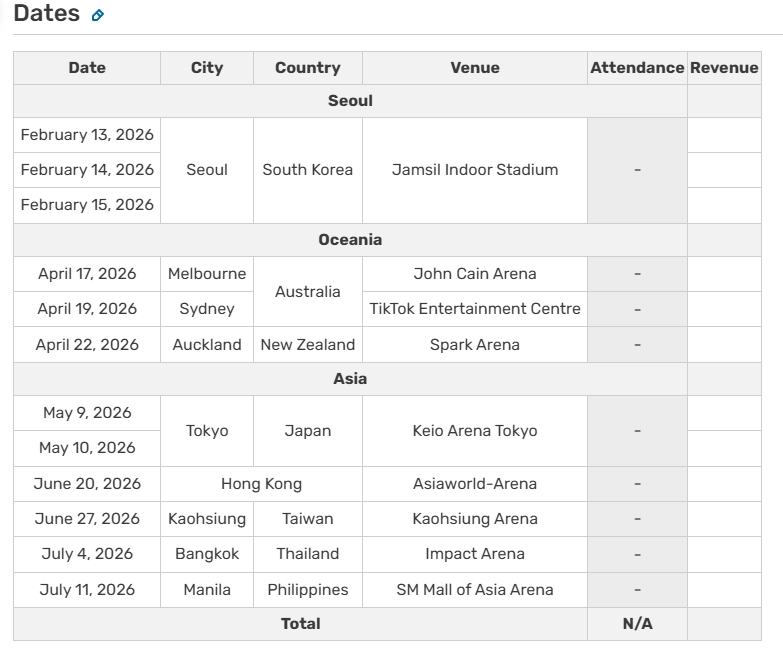The height and width of the screenshot is (654, 783).
Task: Select the July 11, 2026 date cell
Action: pos(87,590)
